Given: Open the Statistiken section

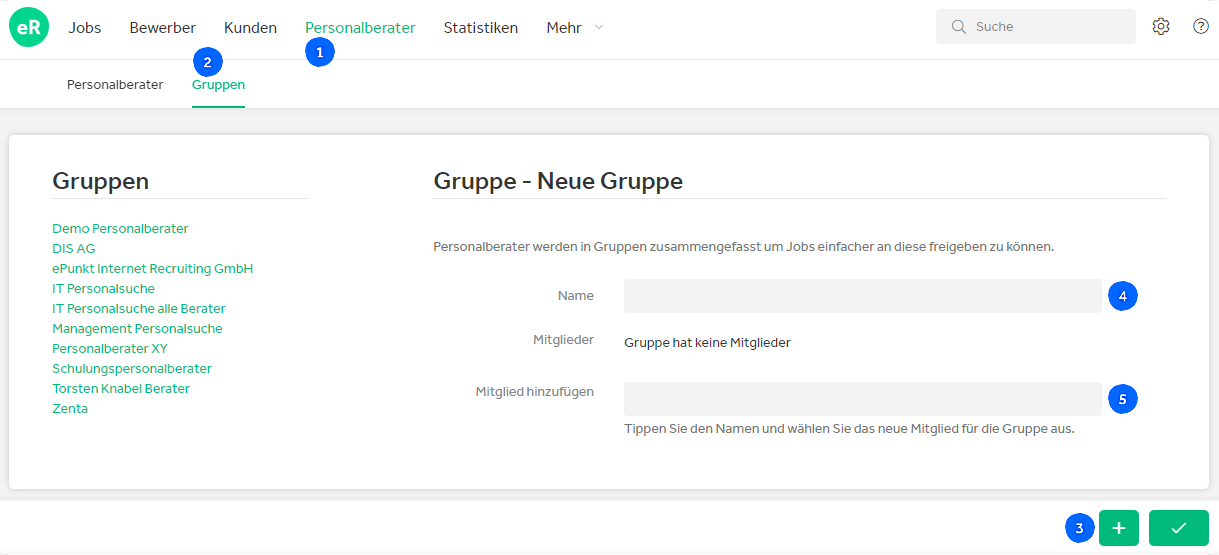Looking at the screenshot, I should (481, 28).
